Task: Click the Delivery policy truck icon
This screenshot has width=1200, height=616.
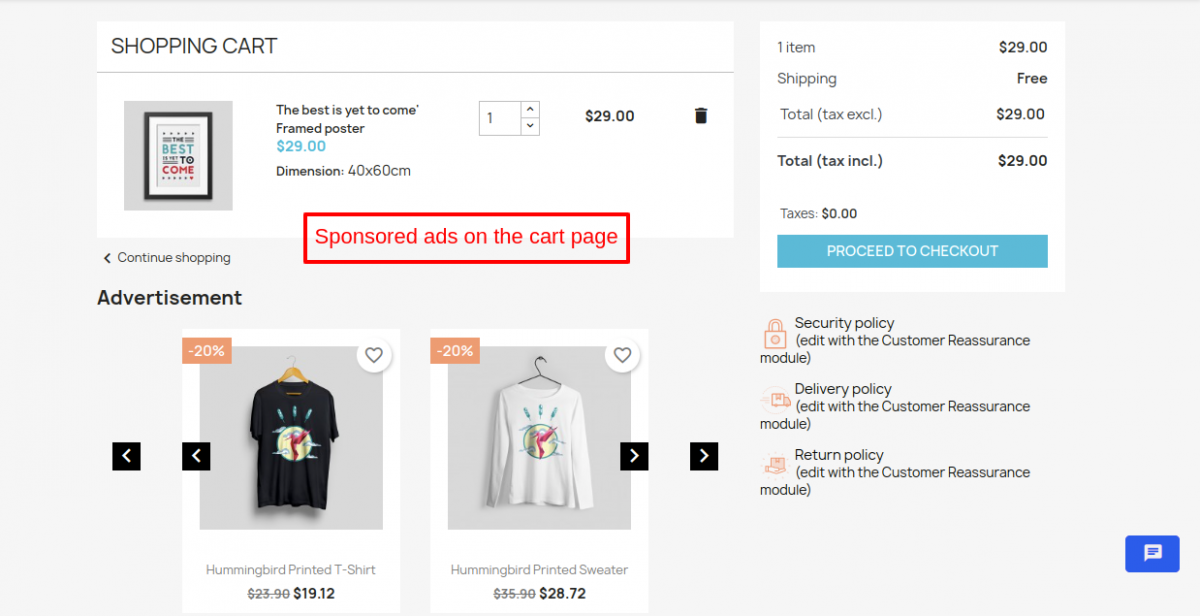Action: coord(775,400)
